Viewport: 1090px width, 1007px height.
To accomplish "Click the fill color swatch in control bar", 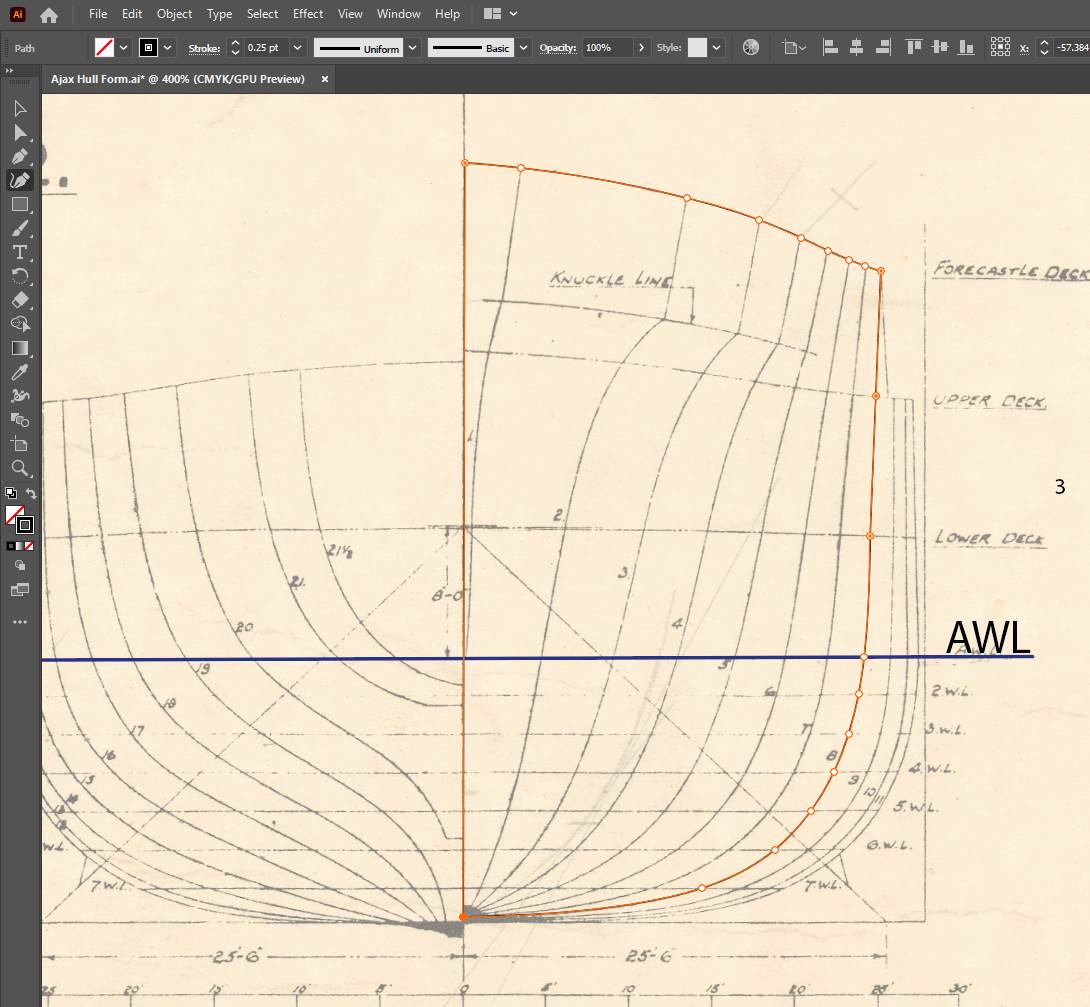I will (x=104, y=47).
